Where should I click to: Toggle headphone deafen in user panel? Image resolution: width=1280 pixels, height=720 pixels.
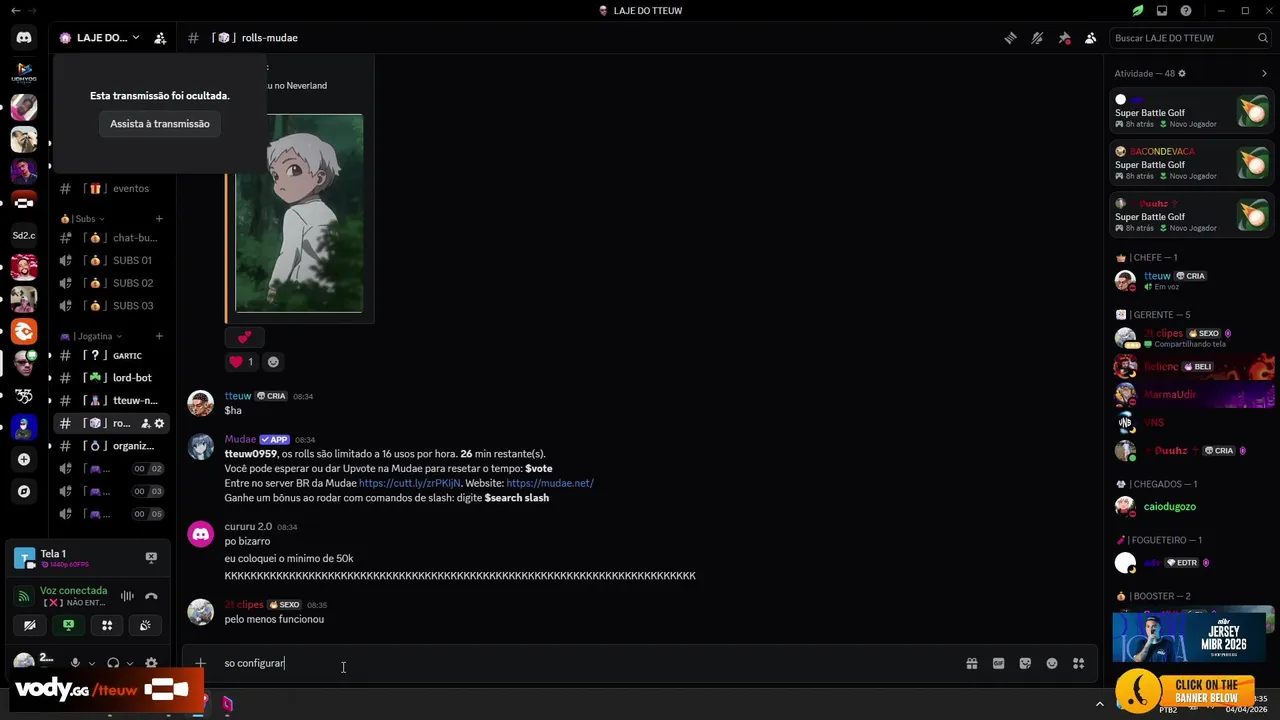click(x=113, y=663)
